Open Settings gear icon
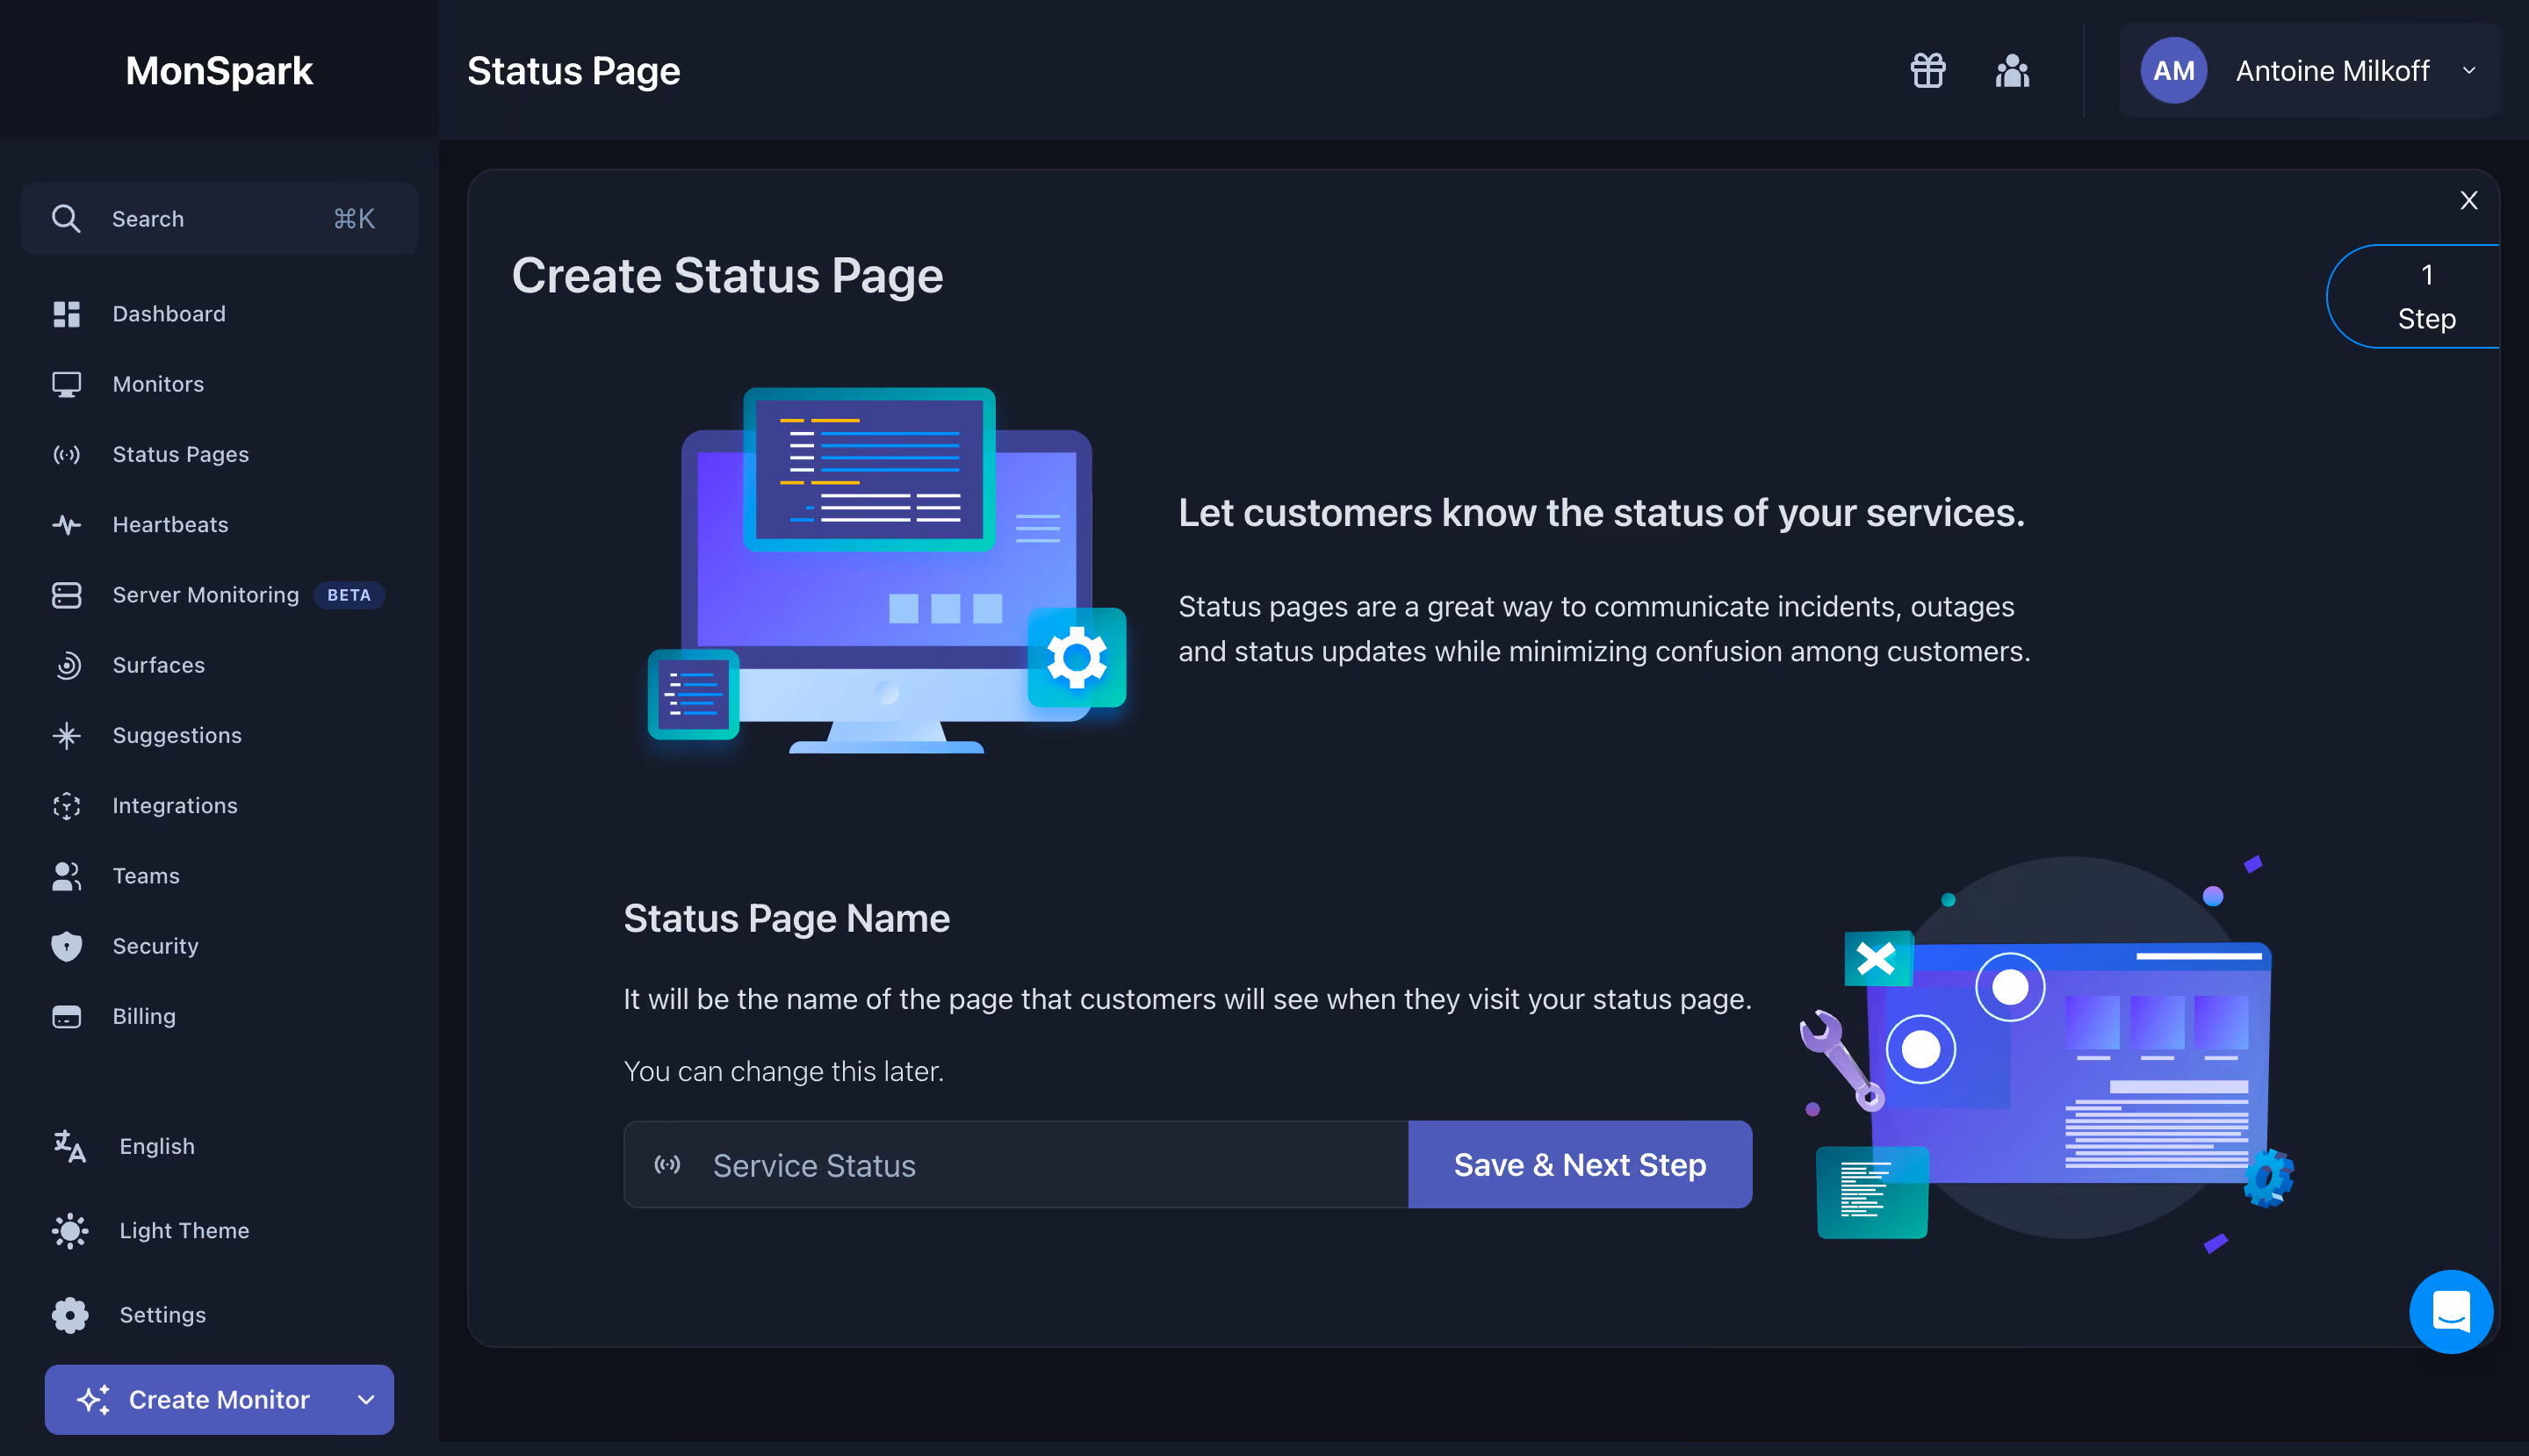Screen dimensions: 2529x1456 70,1315
